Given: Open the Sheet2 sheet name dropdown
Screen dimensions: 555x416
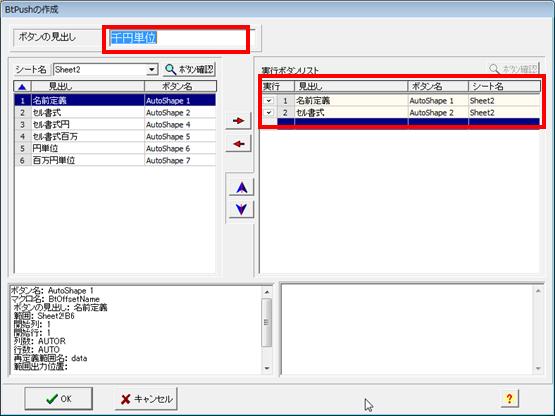Looking at the screenshot, I should 152,69.
